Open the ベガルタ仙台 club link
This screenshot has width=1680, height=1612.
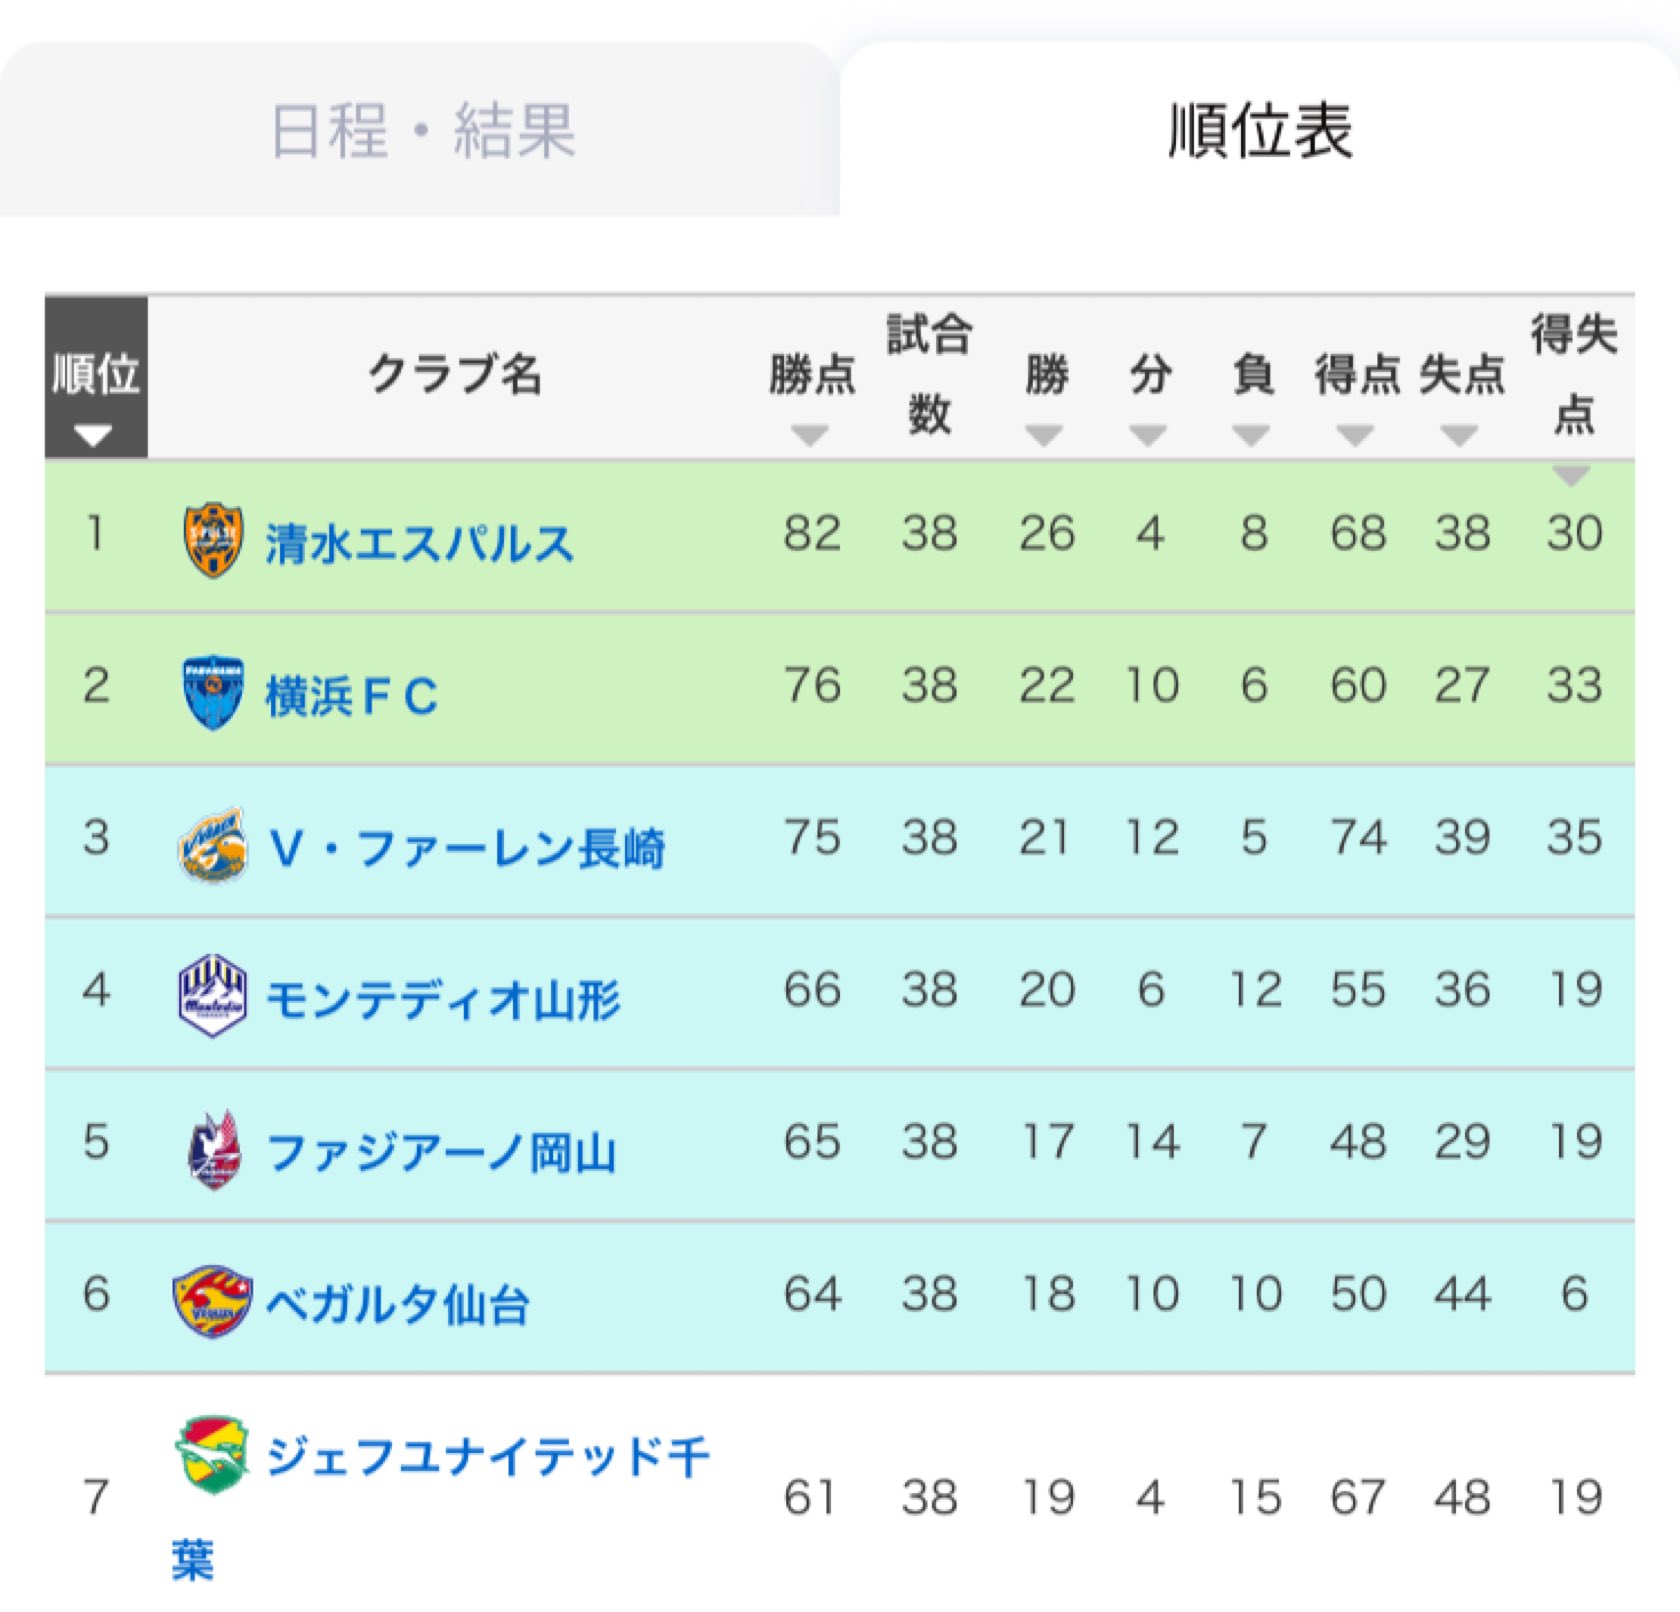397,1304
